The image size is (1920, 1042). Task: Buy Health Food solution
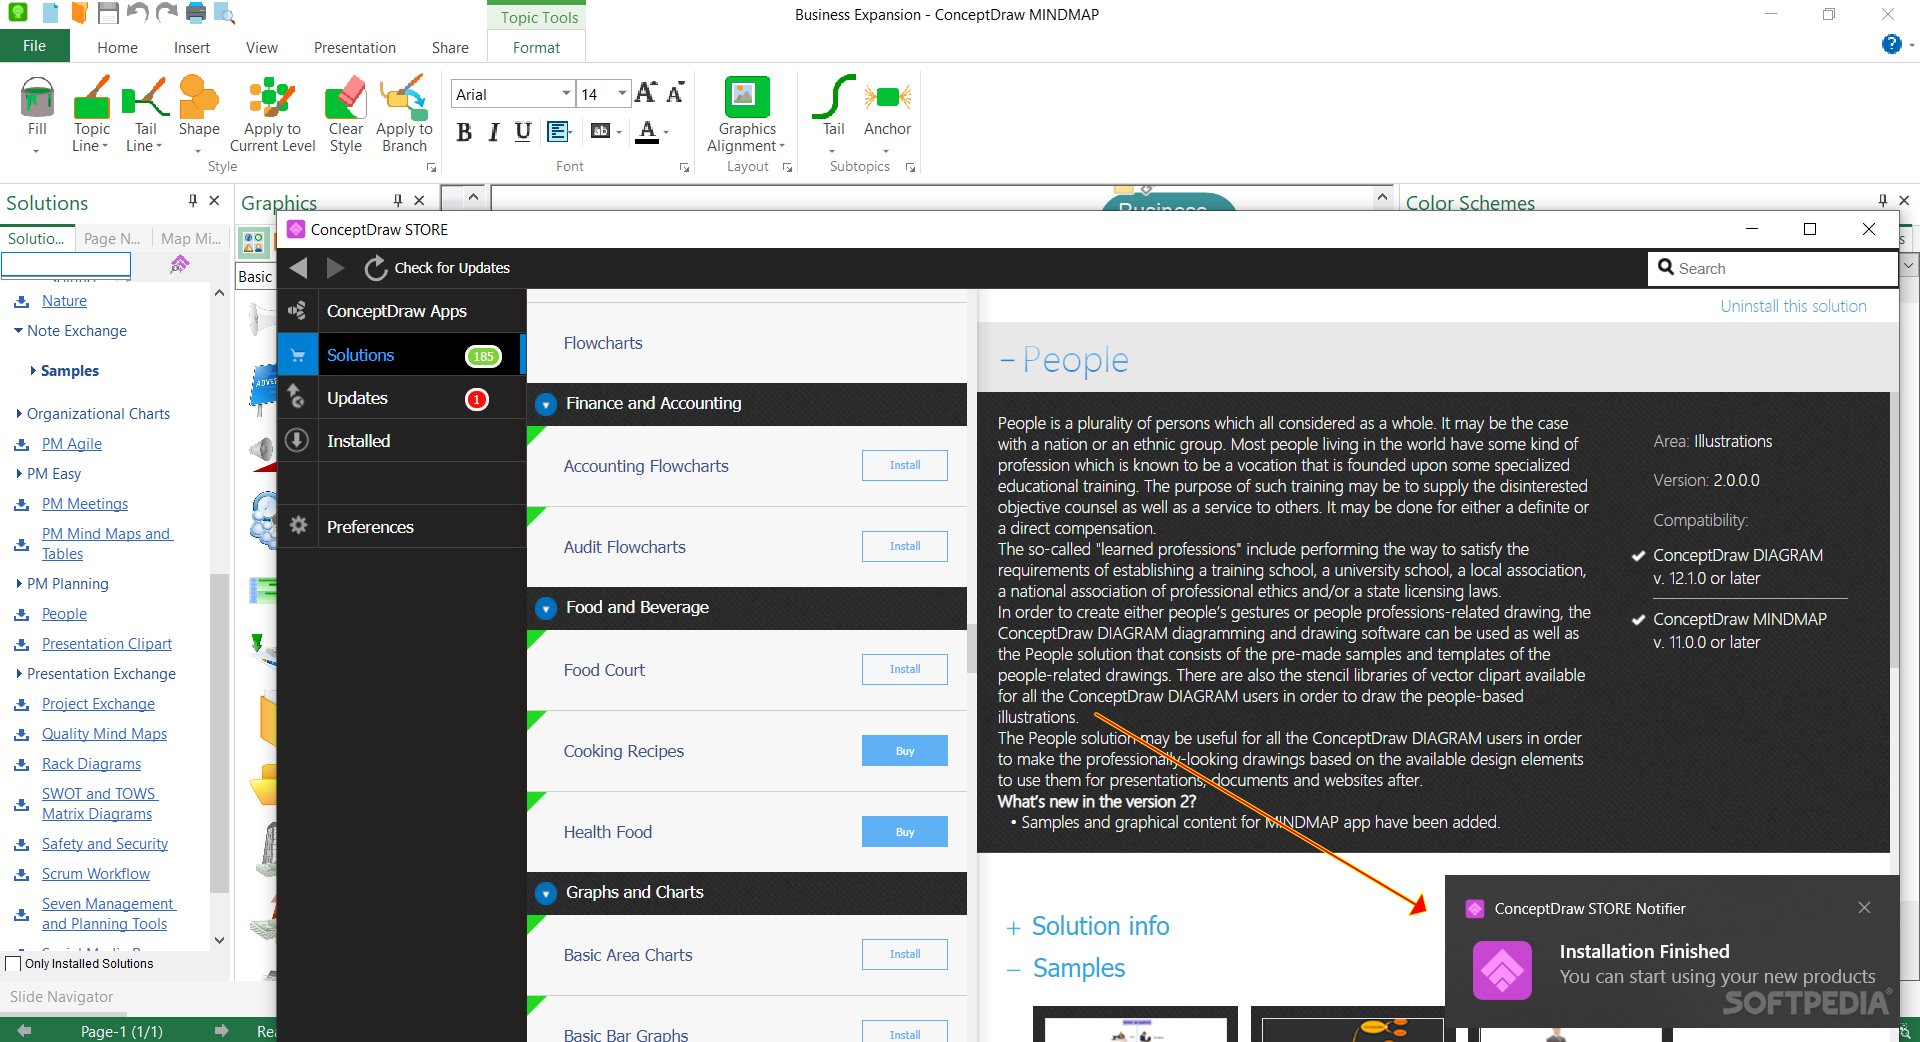tap(904, 832)
